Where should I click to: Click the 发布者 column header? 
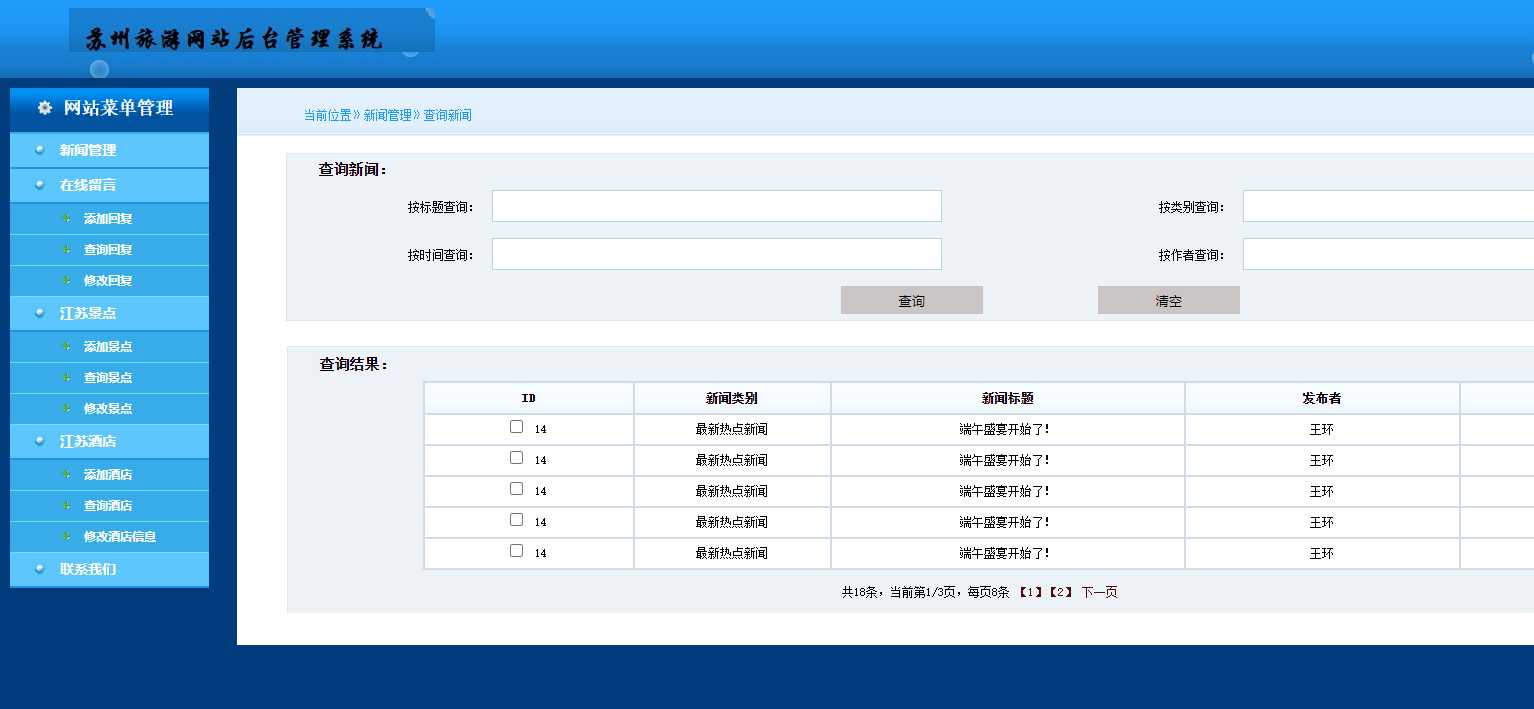pyautogui.click(x=1322, y=398)
